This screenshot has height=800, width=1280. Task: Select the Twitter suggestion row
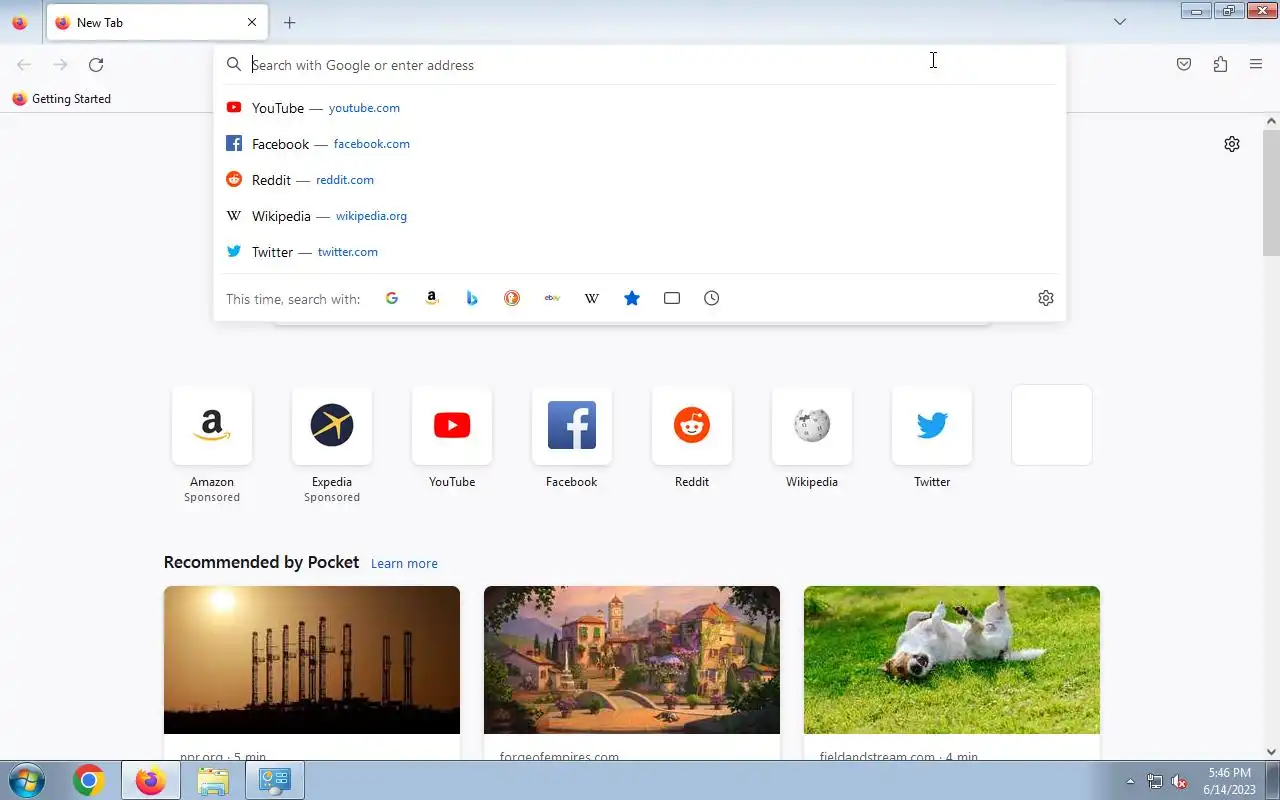click(640, 252)
